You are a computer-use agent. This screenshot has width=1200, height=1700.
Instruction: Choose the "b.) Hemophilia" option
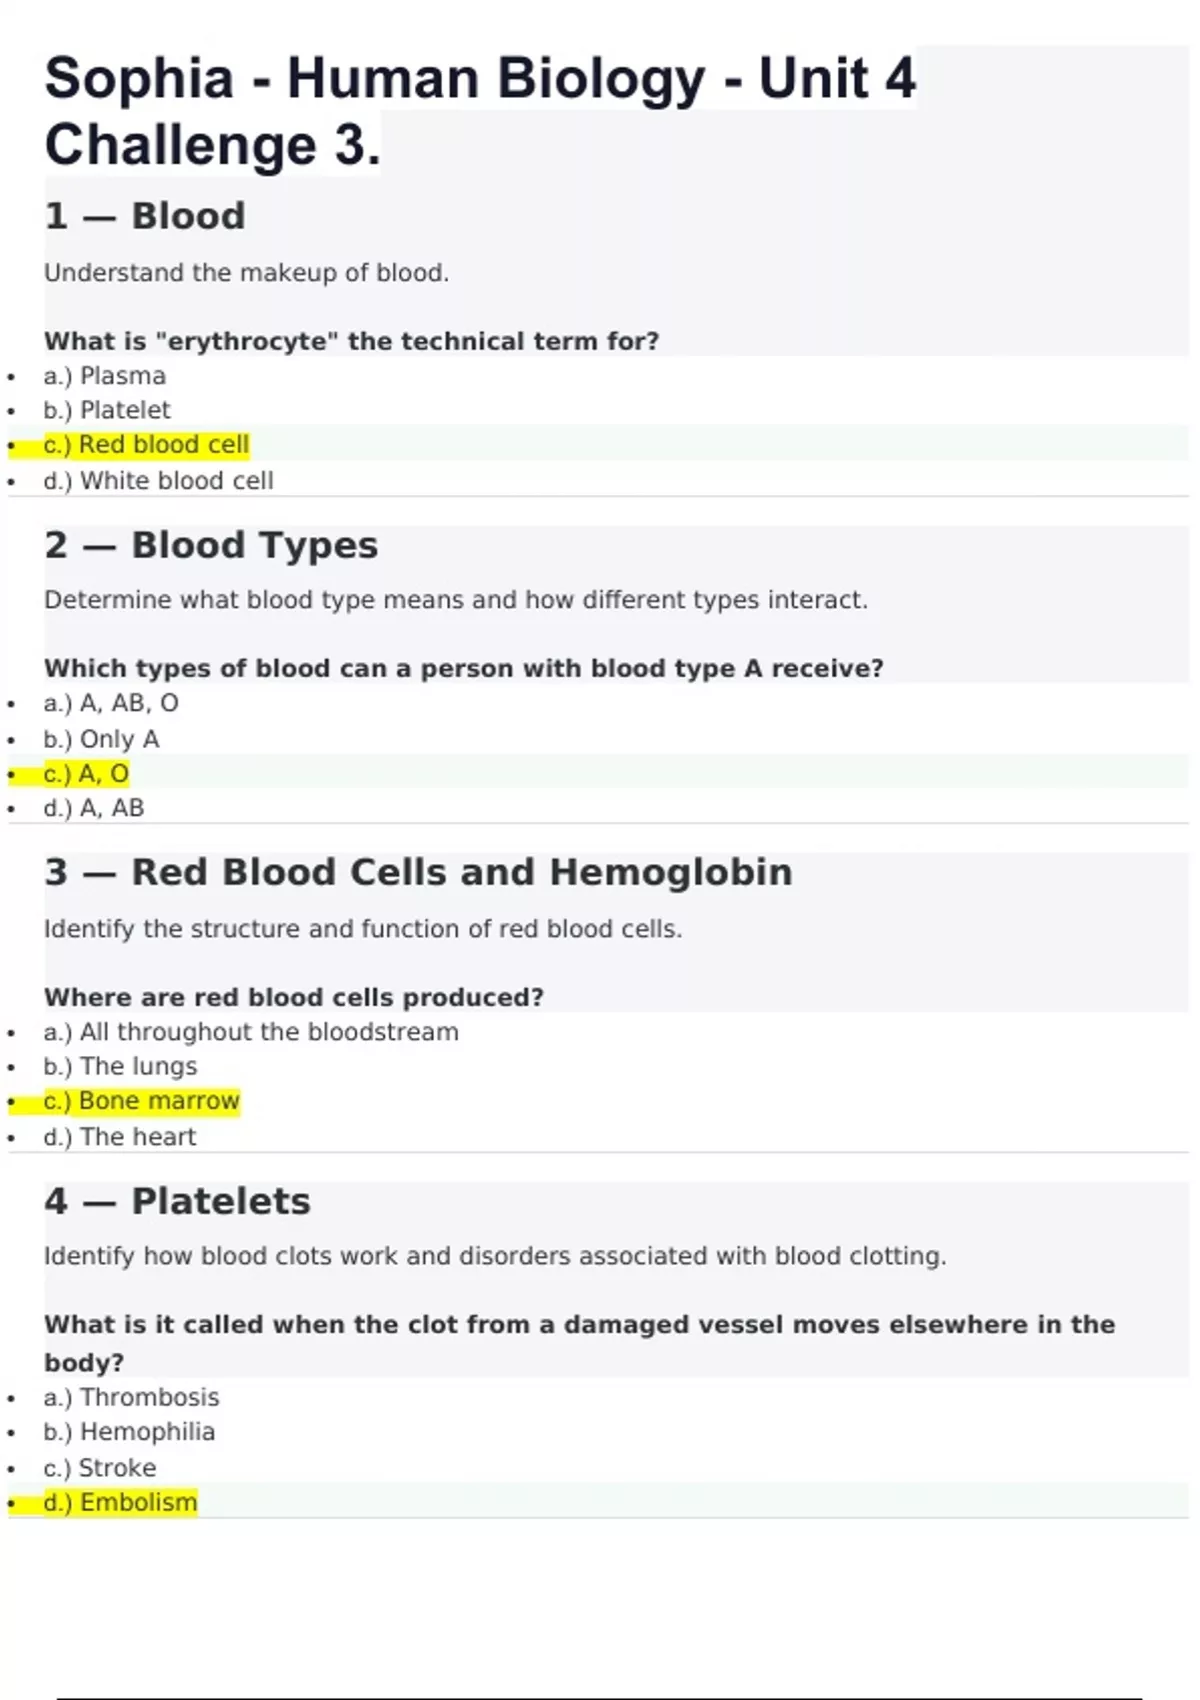129,1432
